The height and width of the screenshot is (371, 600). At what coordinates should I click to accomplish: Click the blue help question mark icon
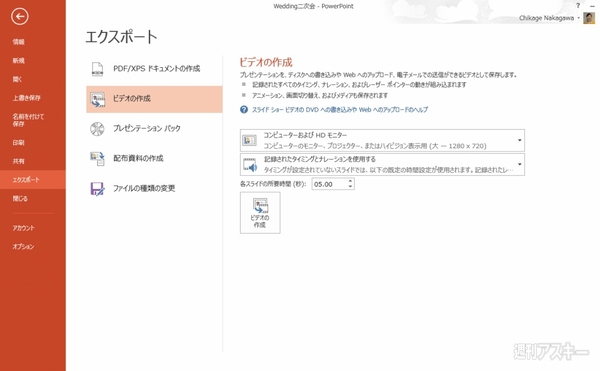tap(244, 110)
